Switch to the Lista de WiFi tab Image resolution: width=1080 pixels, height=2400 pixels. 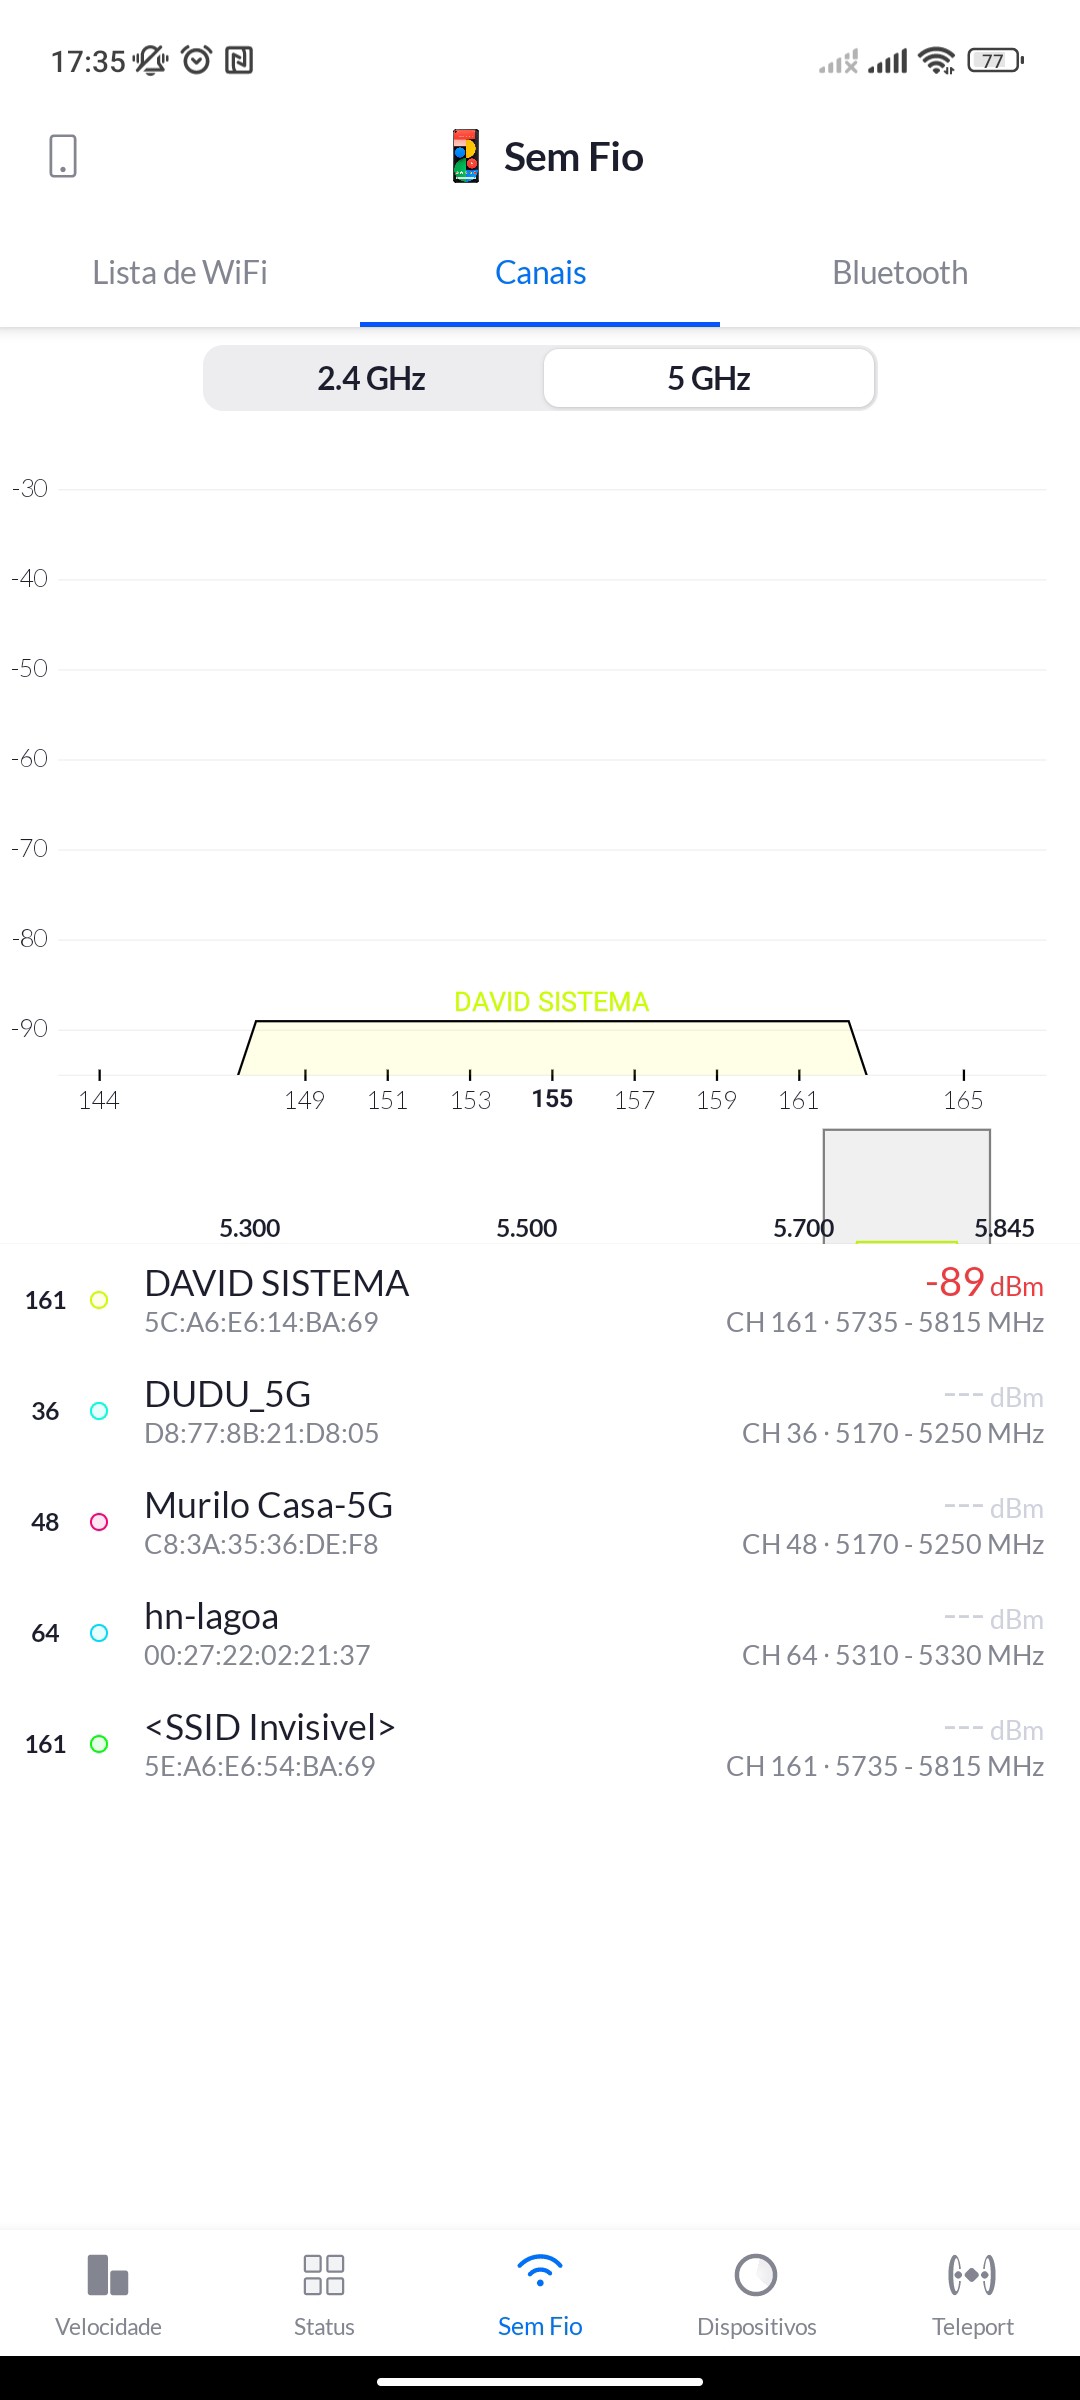pyautogui.click(x=180, y=273)
